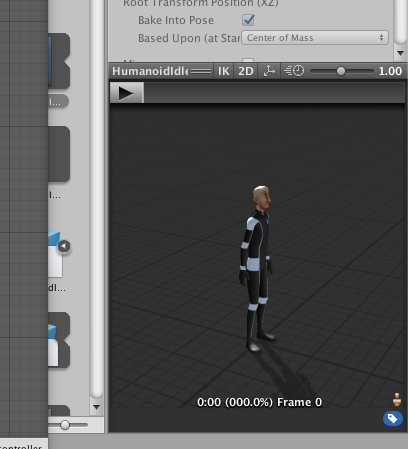Toggle IK in the preview toolbar
The image size is (408, 449).
pyautogui.click(x=223, y=71)
